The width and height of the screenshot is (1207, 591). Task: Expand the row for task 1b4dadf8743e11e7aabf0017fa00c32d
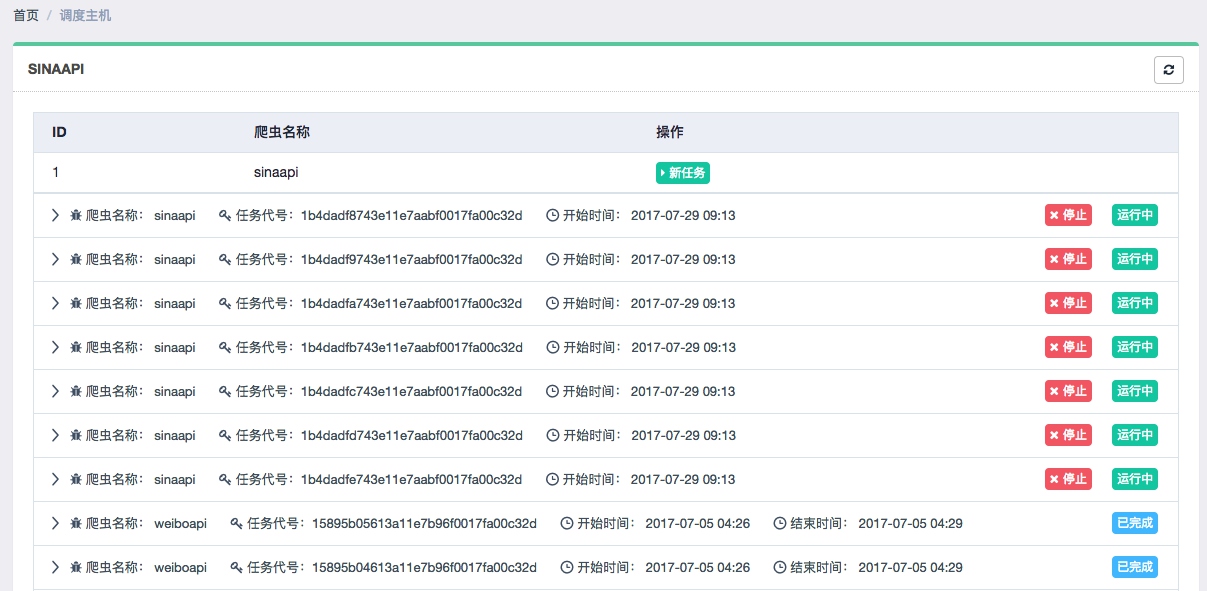click(x=56, y=215)
